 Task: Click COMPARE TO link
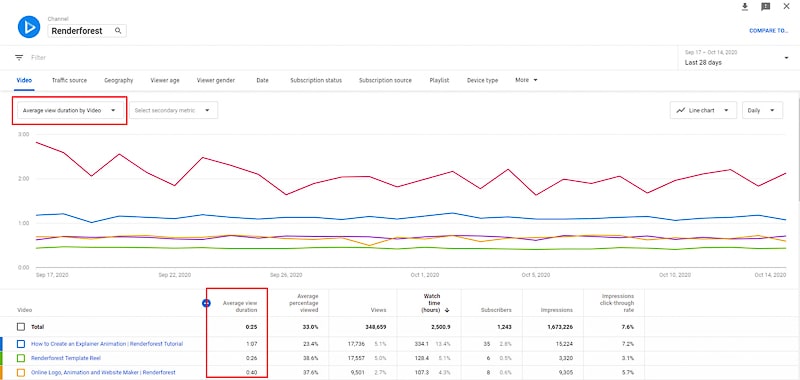[x=769, y=31]
